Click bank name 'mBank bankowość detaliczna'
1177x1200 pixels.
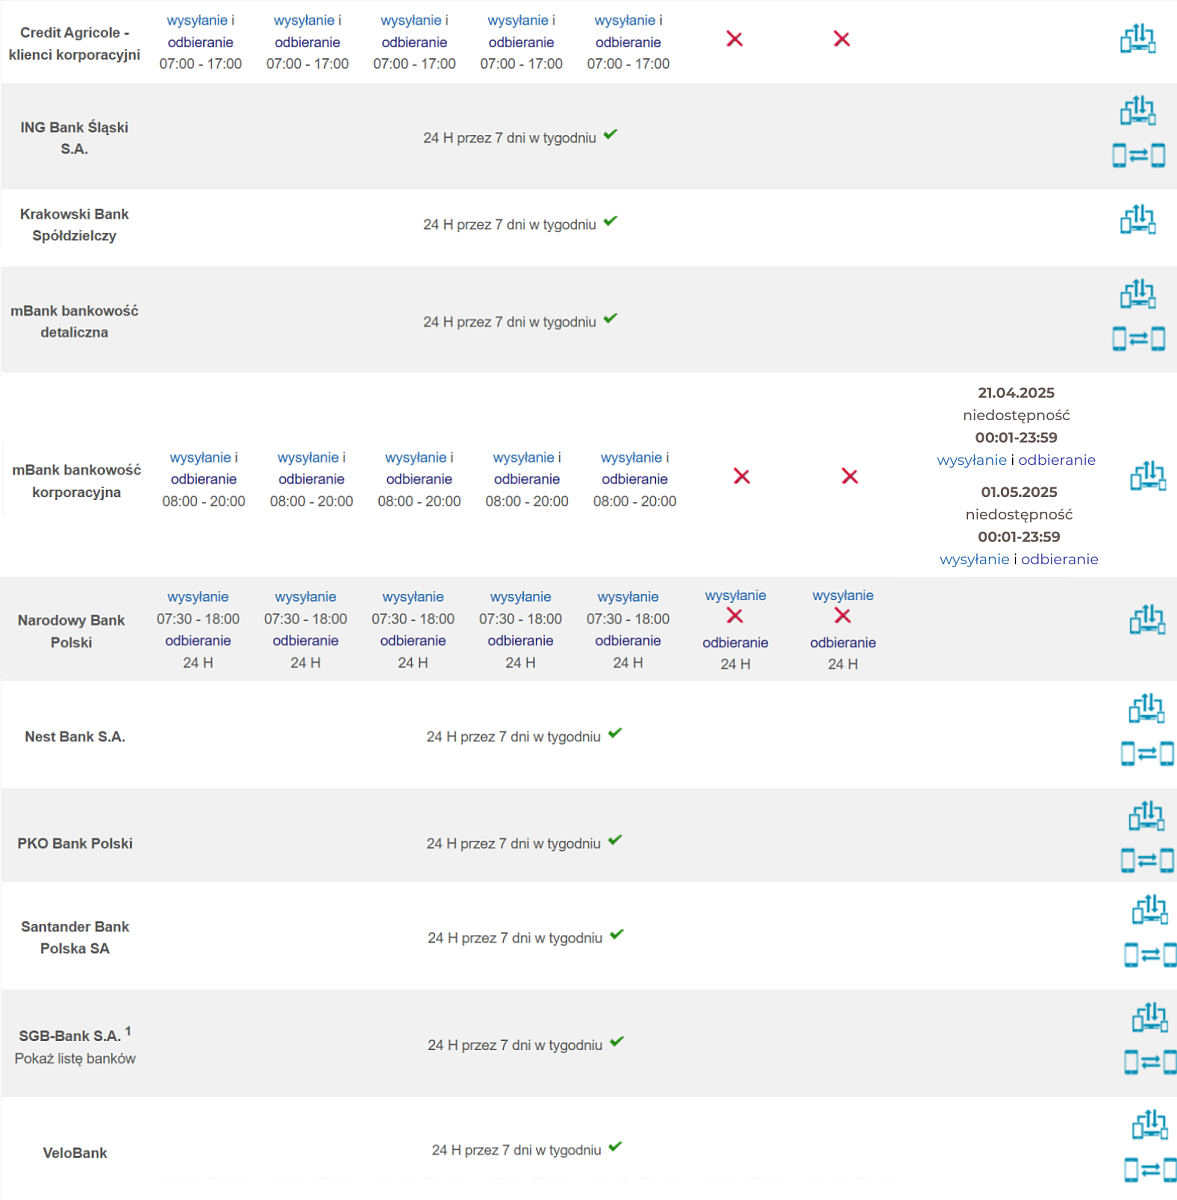point(75,321)
